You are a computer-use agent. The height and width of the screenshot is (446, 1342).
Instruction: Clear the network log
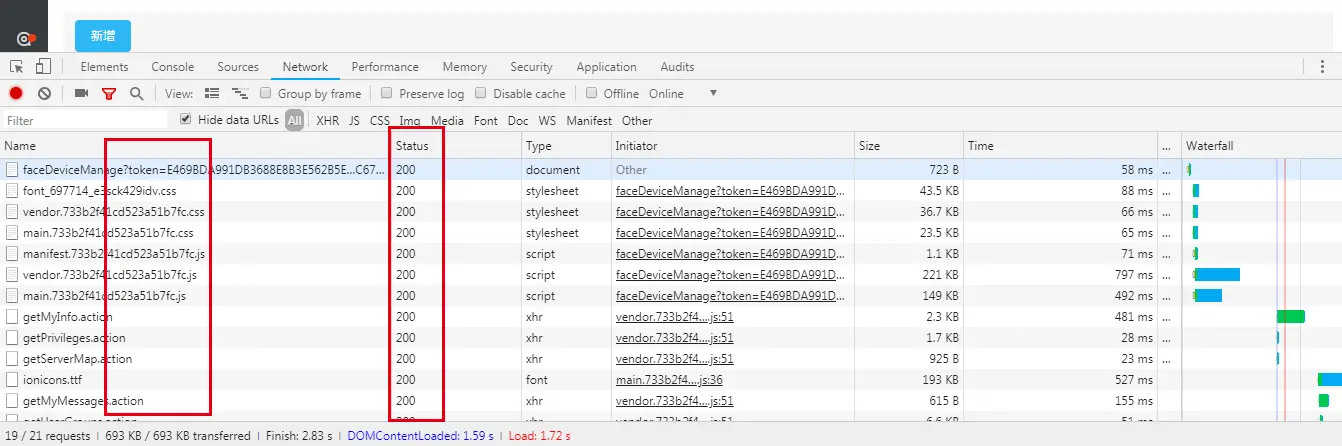pyautogui.click(x=44, y=93)
